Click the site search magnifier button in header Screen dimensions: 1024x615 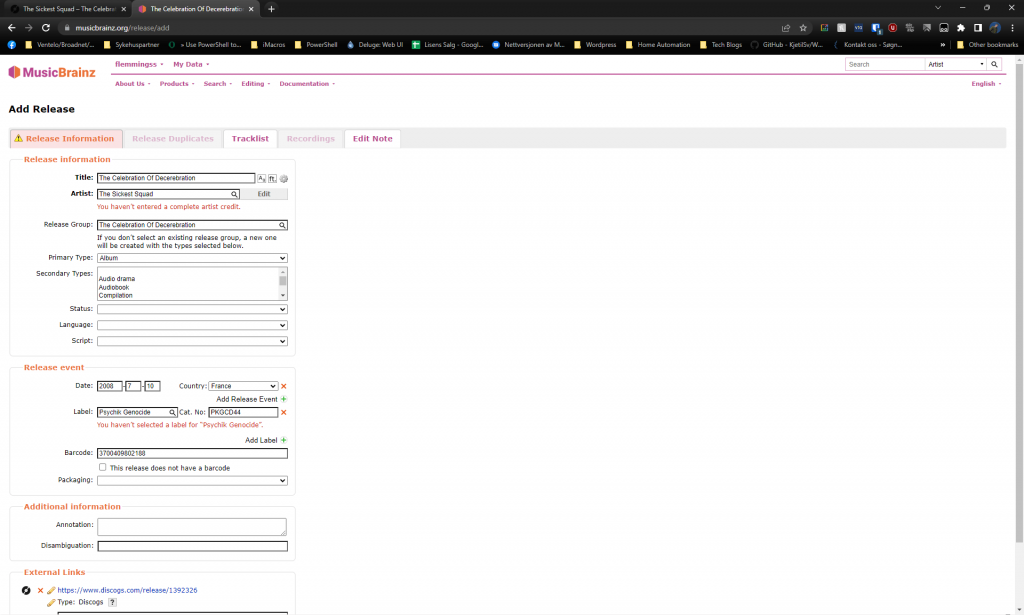994,64
